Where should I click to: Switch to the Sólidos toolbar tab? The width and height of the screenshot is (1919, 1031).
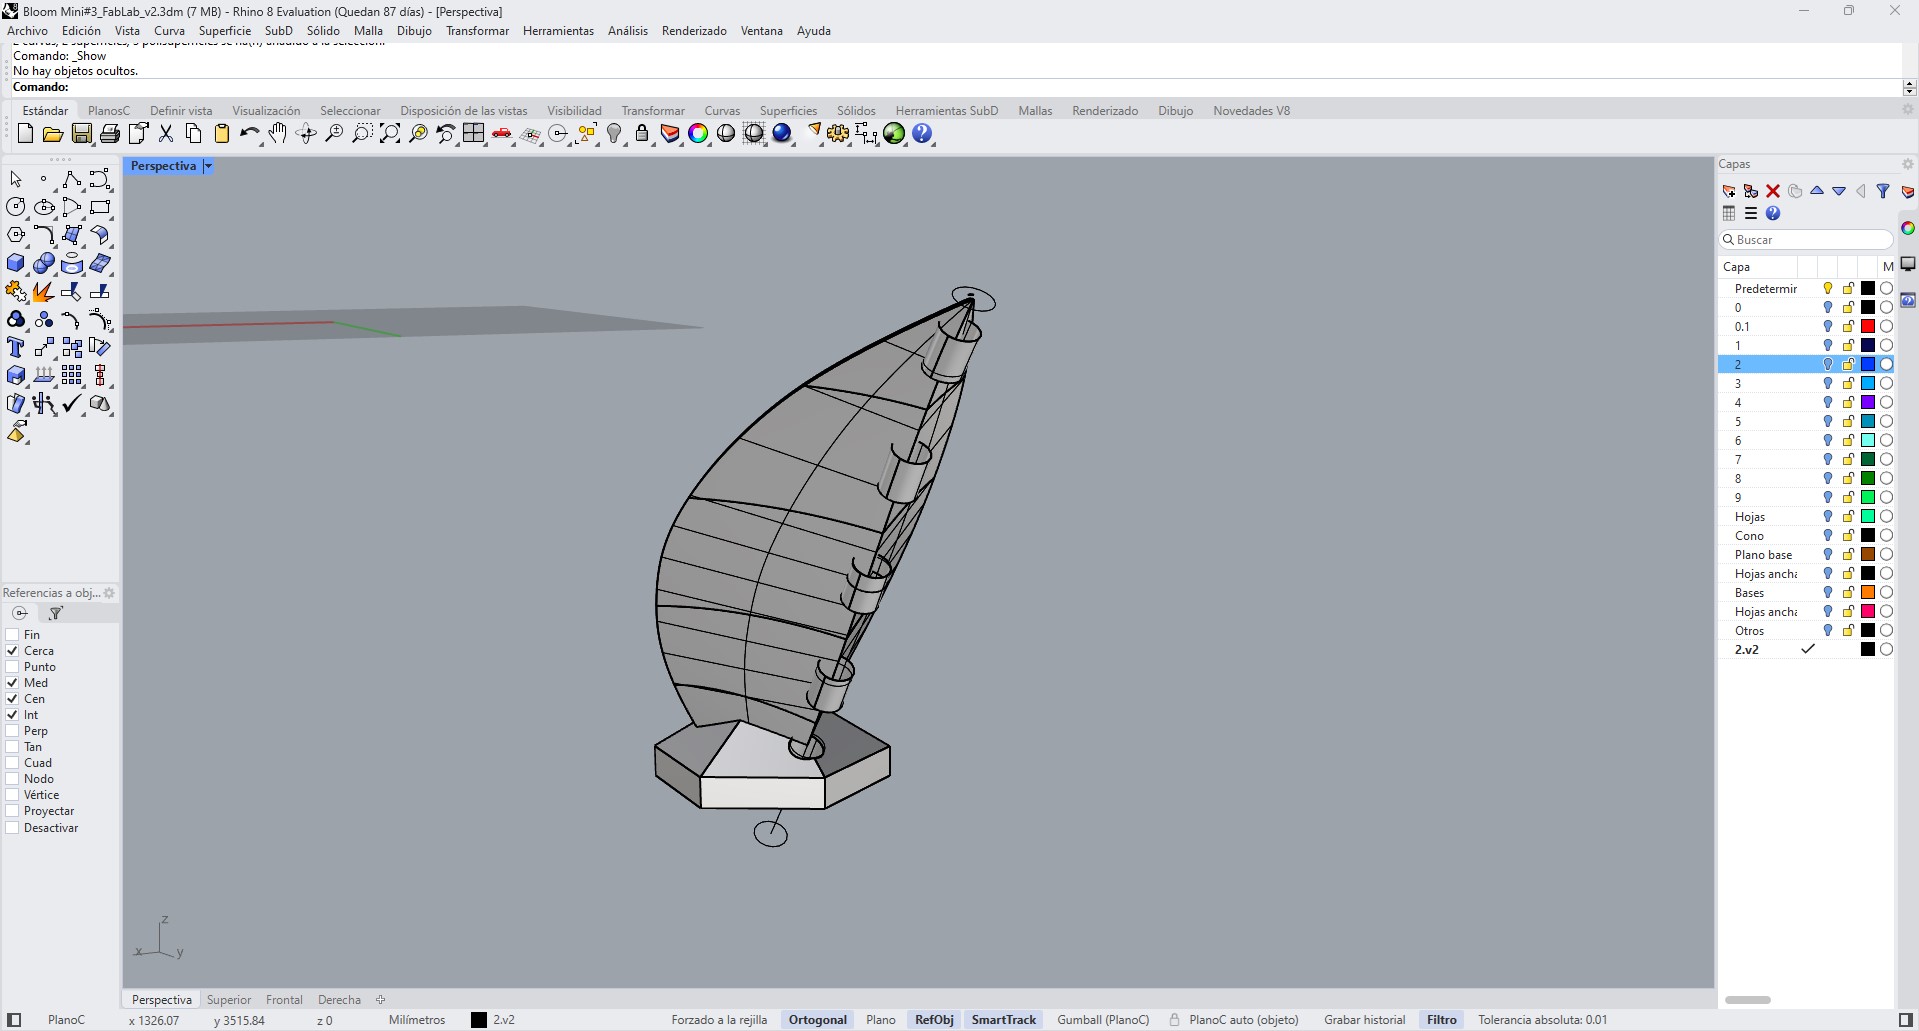[x=856, y=111]
